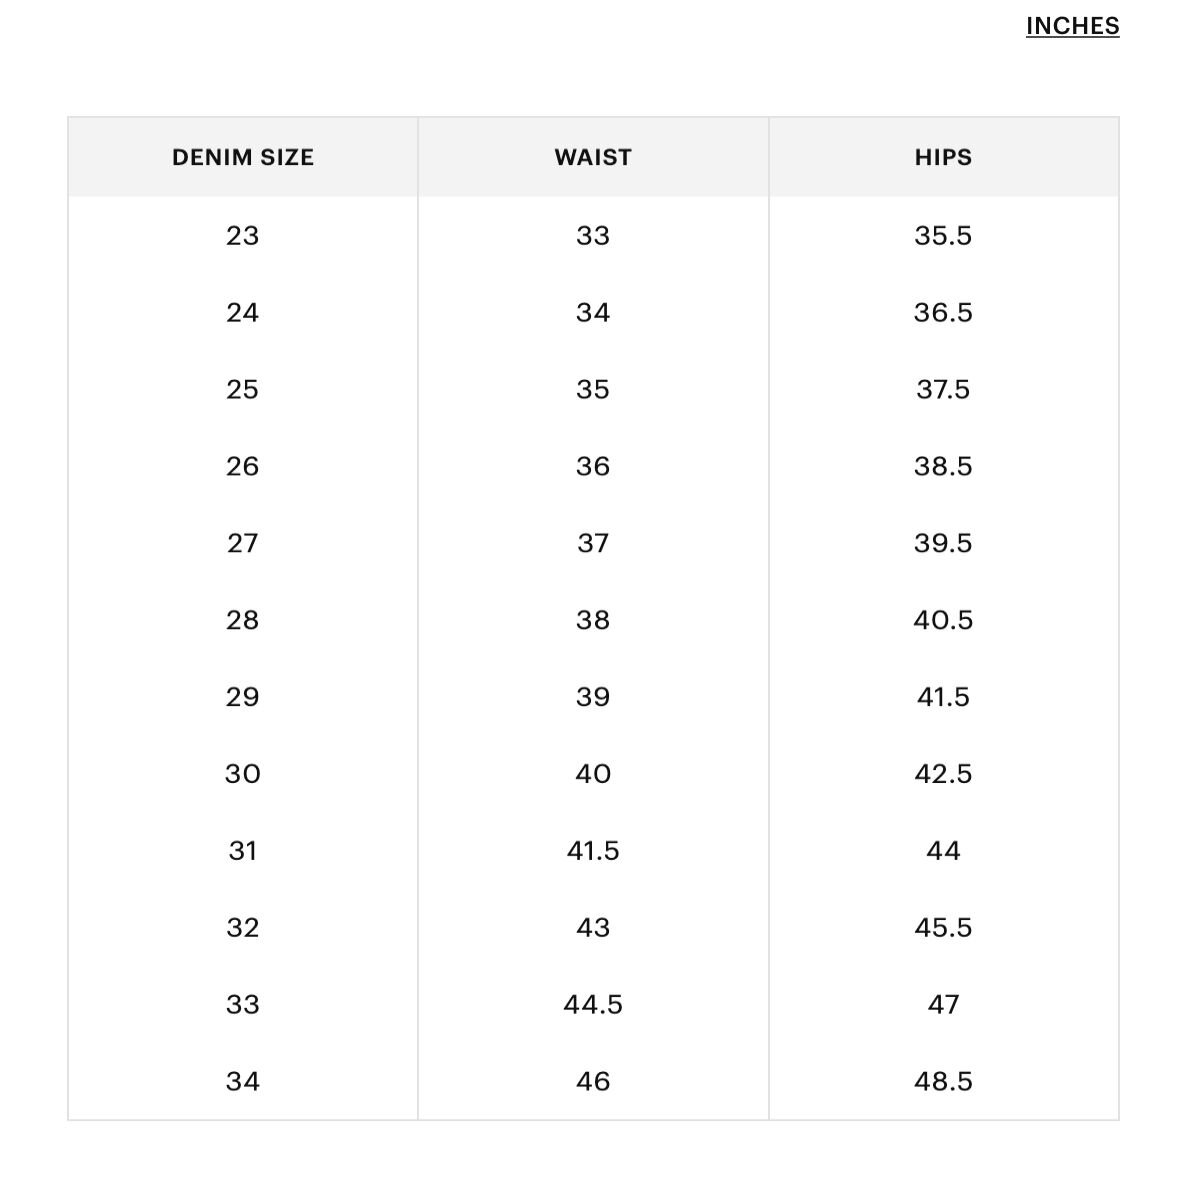Image resolution: width=1192 pixels, height=1194 pixels.
Task: Select waist value 44.5
Action: [x=593, y=1004]
